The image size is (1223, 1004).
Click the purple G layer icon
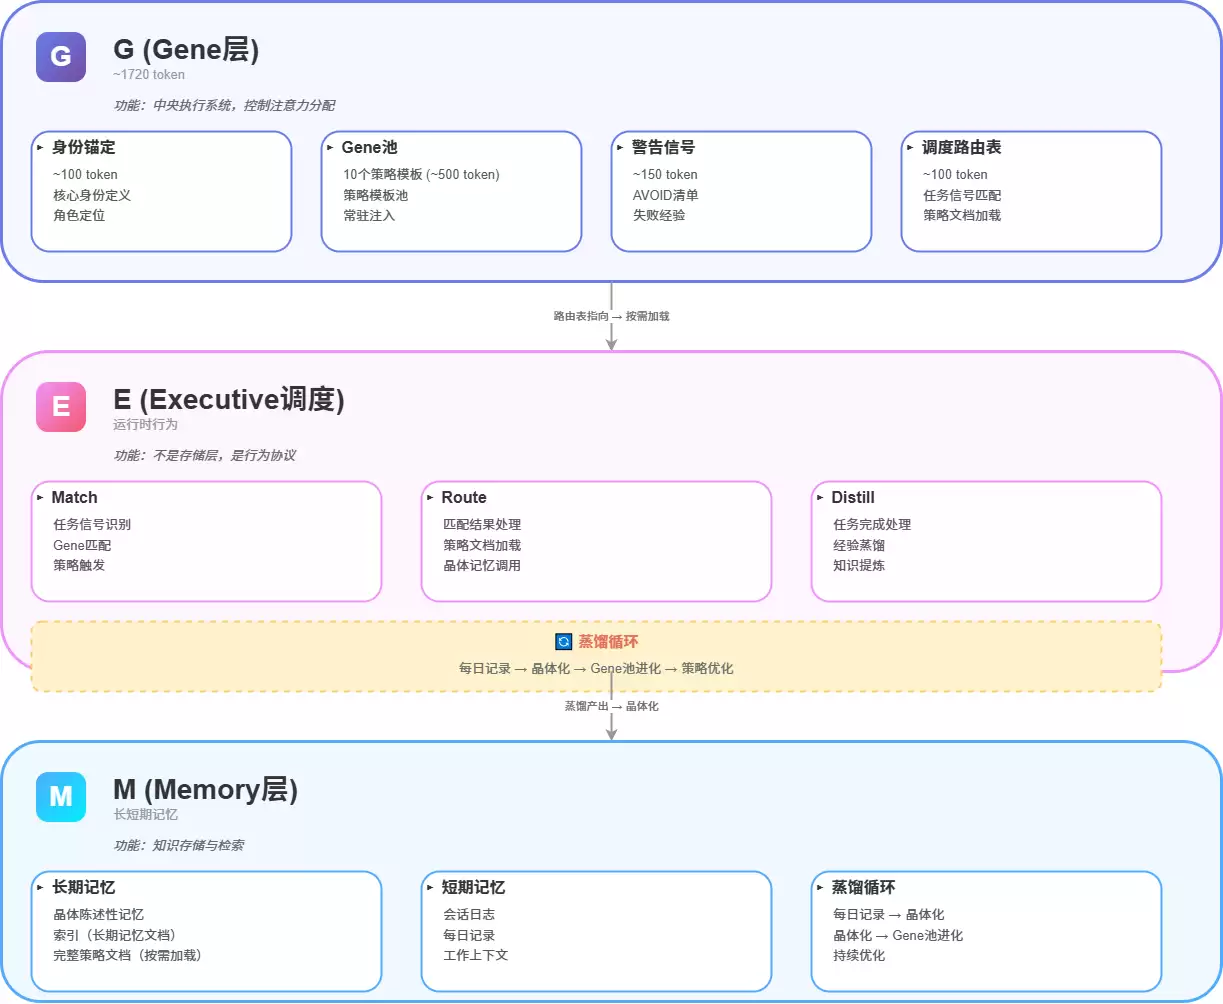pyautogui.click(x=61, y=57)
